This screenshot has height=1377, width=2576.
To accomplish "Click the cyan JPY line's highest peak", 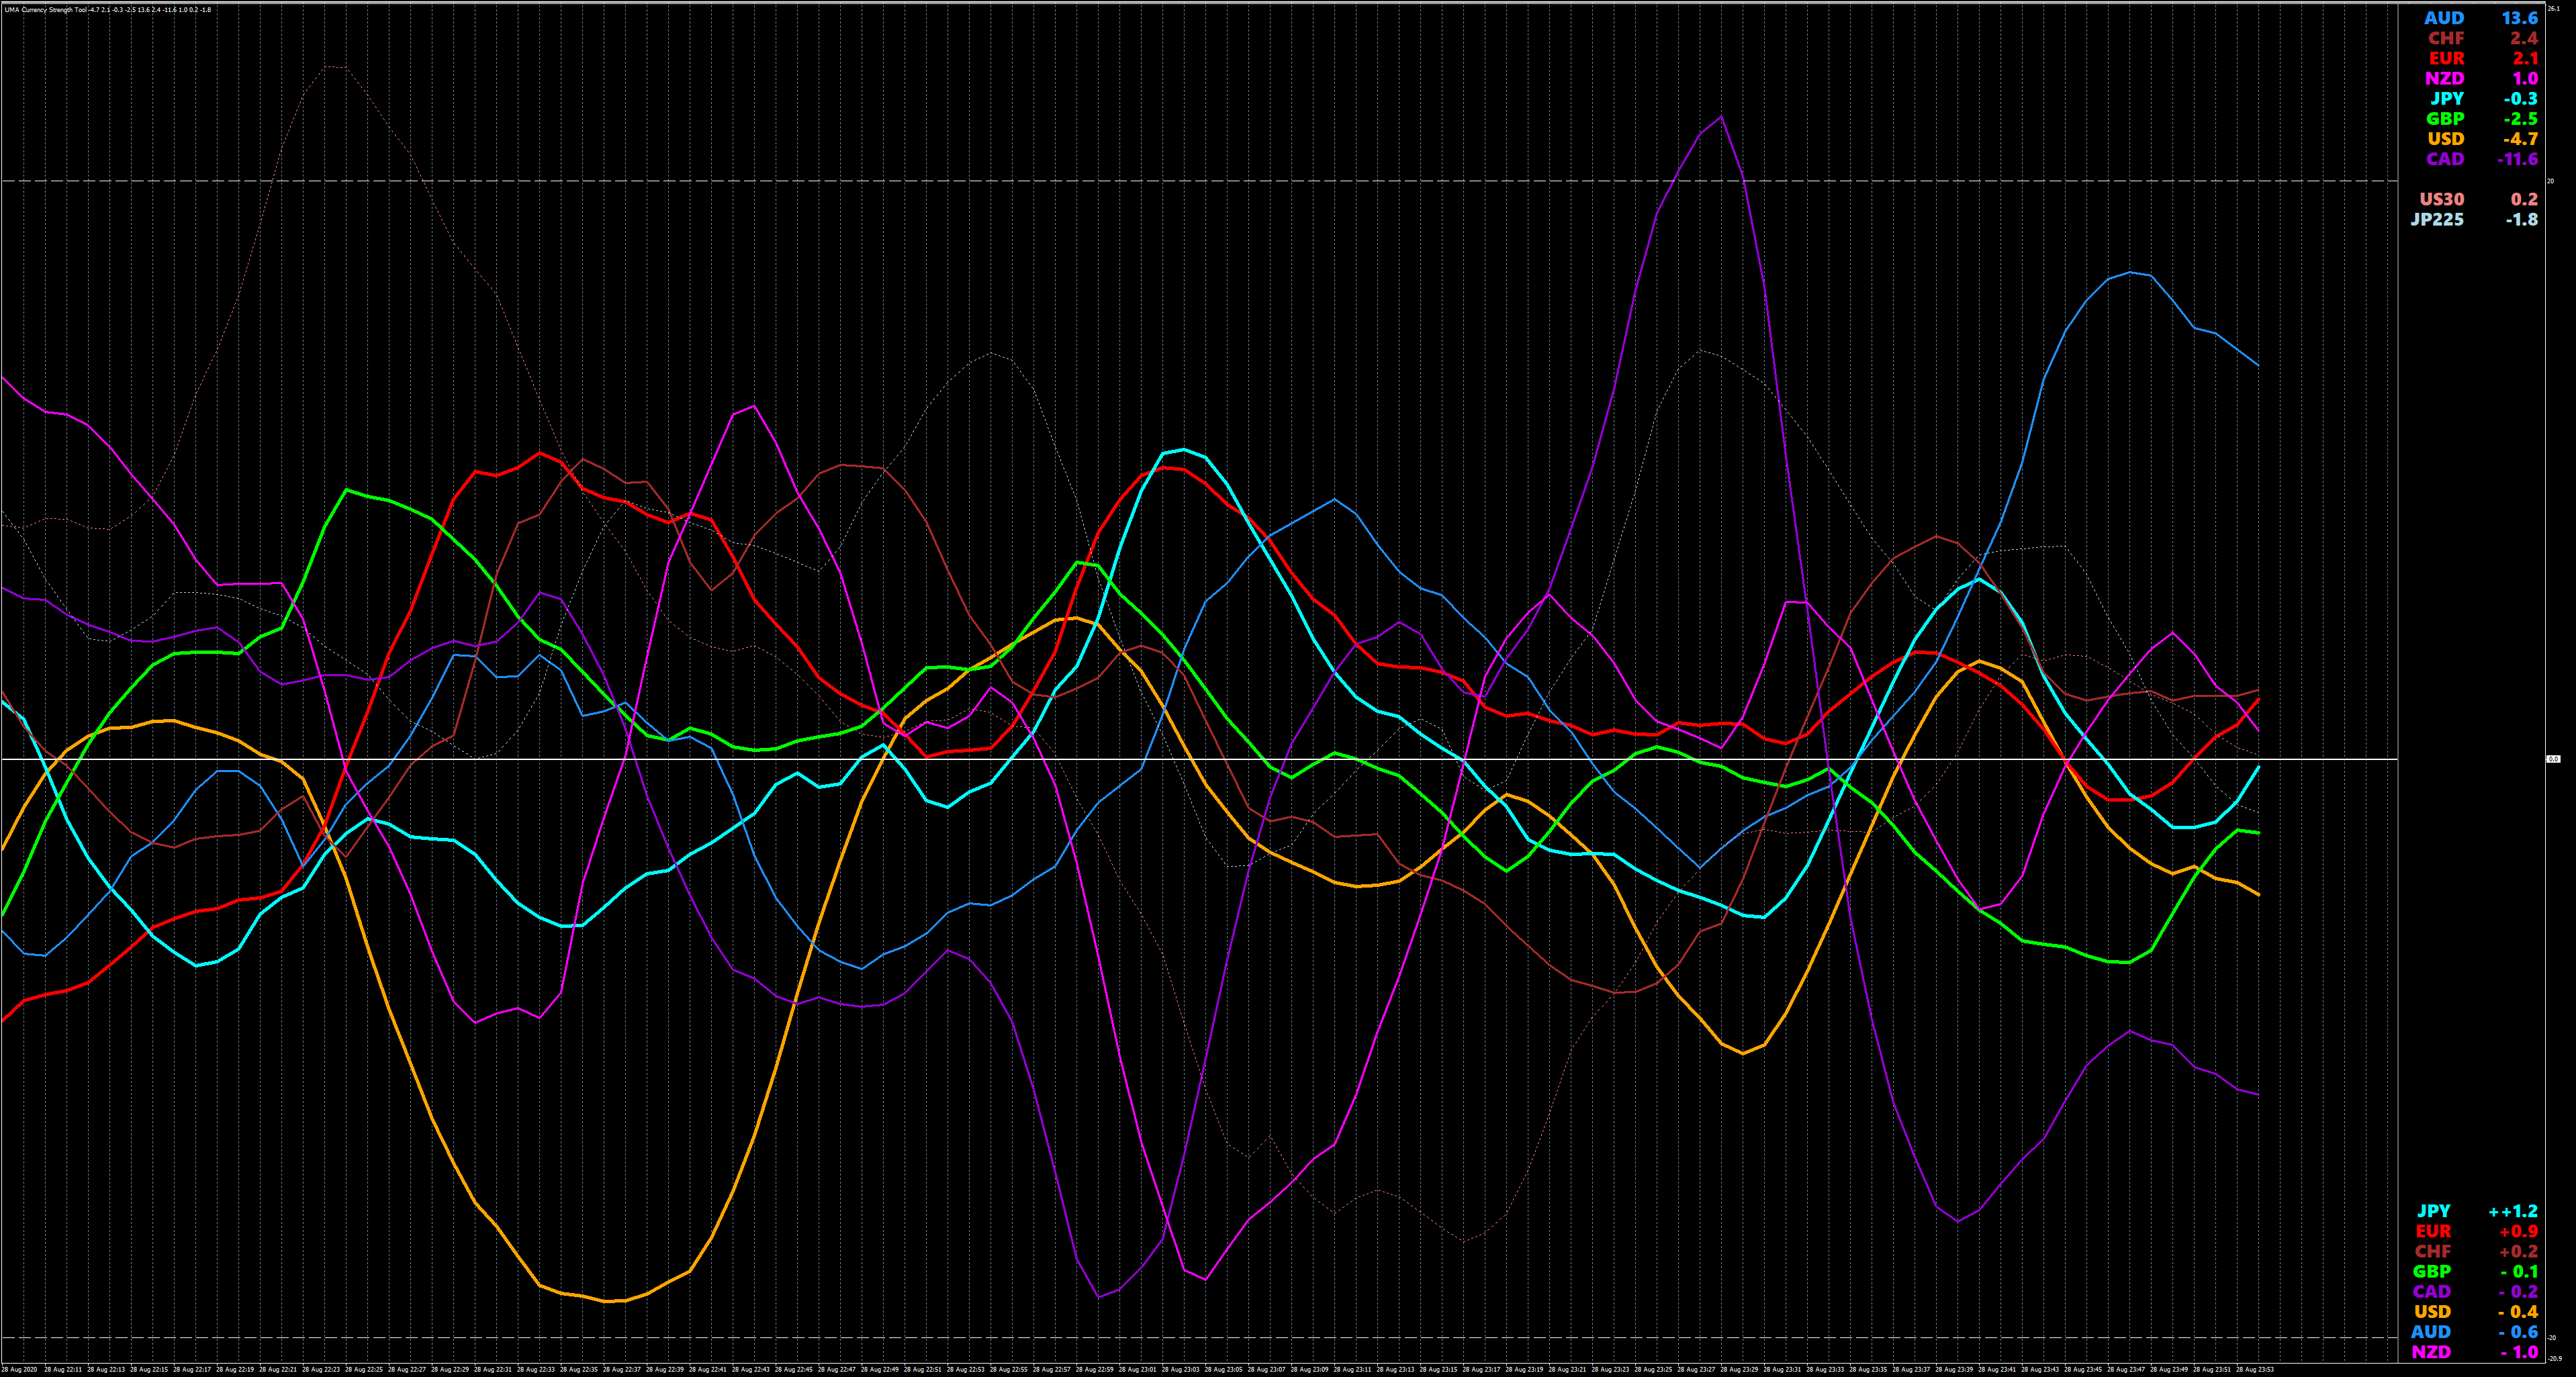I will coord(1184,449).
